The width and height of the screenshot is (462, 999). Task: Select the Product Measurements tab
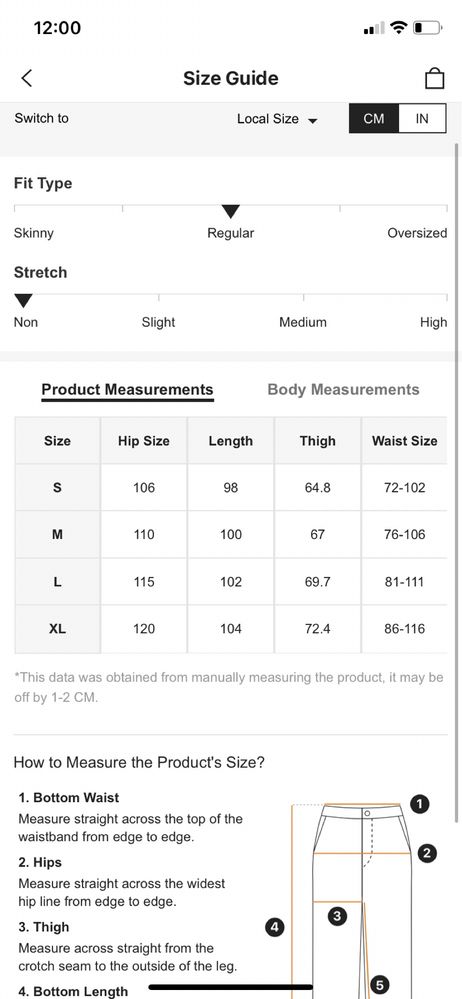coord(127,390)
